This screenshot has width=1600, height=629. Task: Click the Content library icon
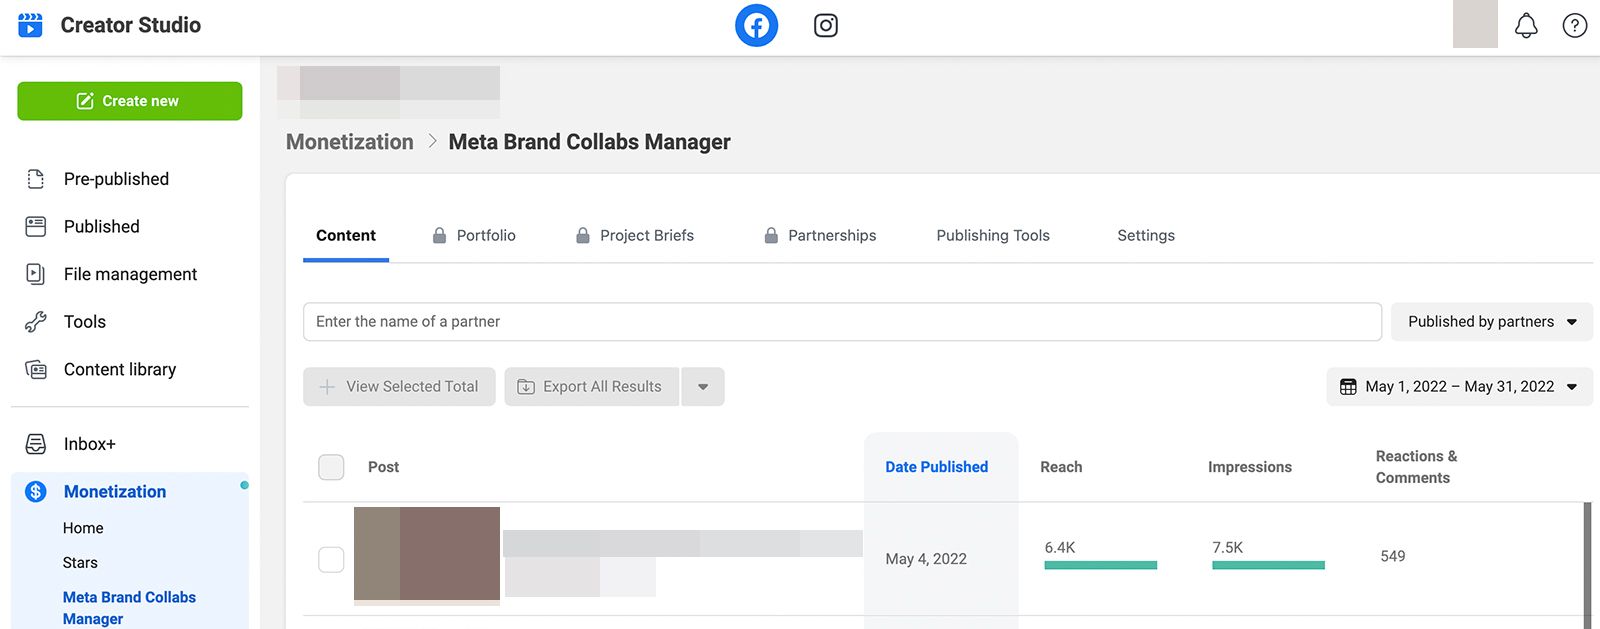[36, 370]
